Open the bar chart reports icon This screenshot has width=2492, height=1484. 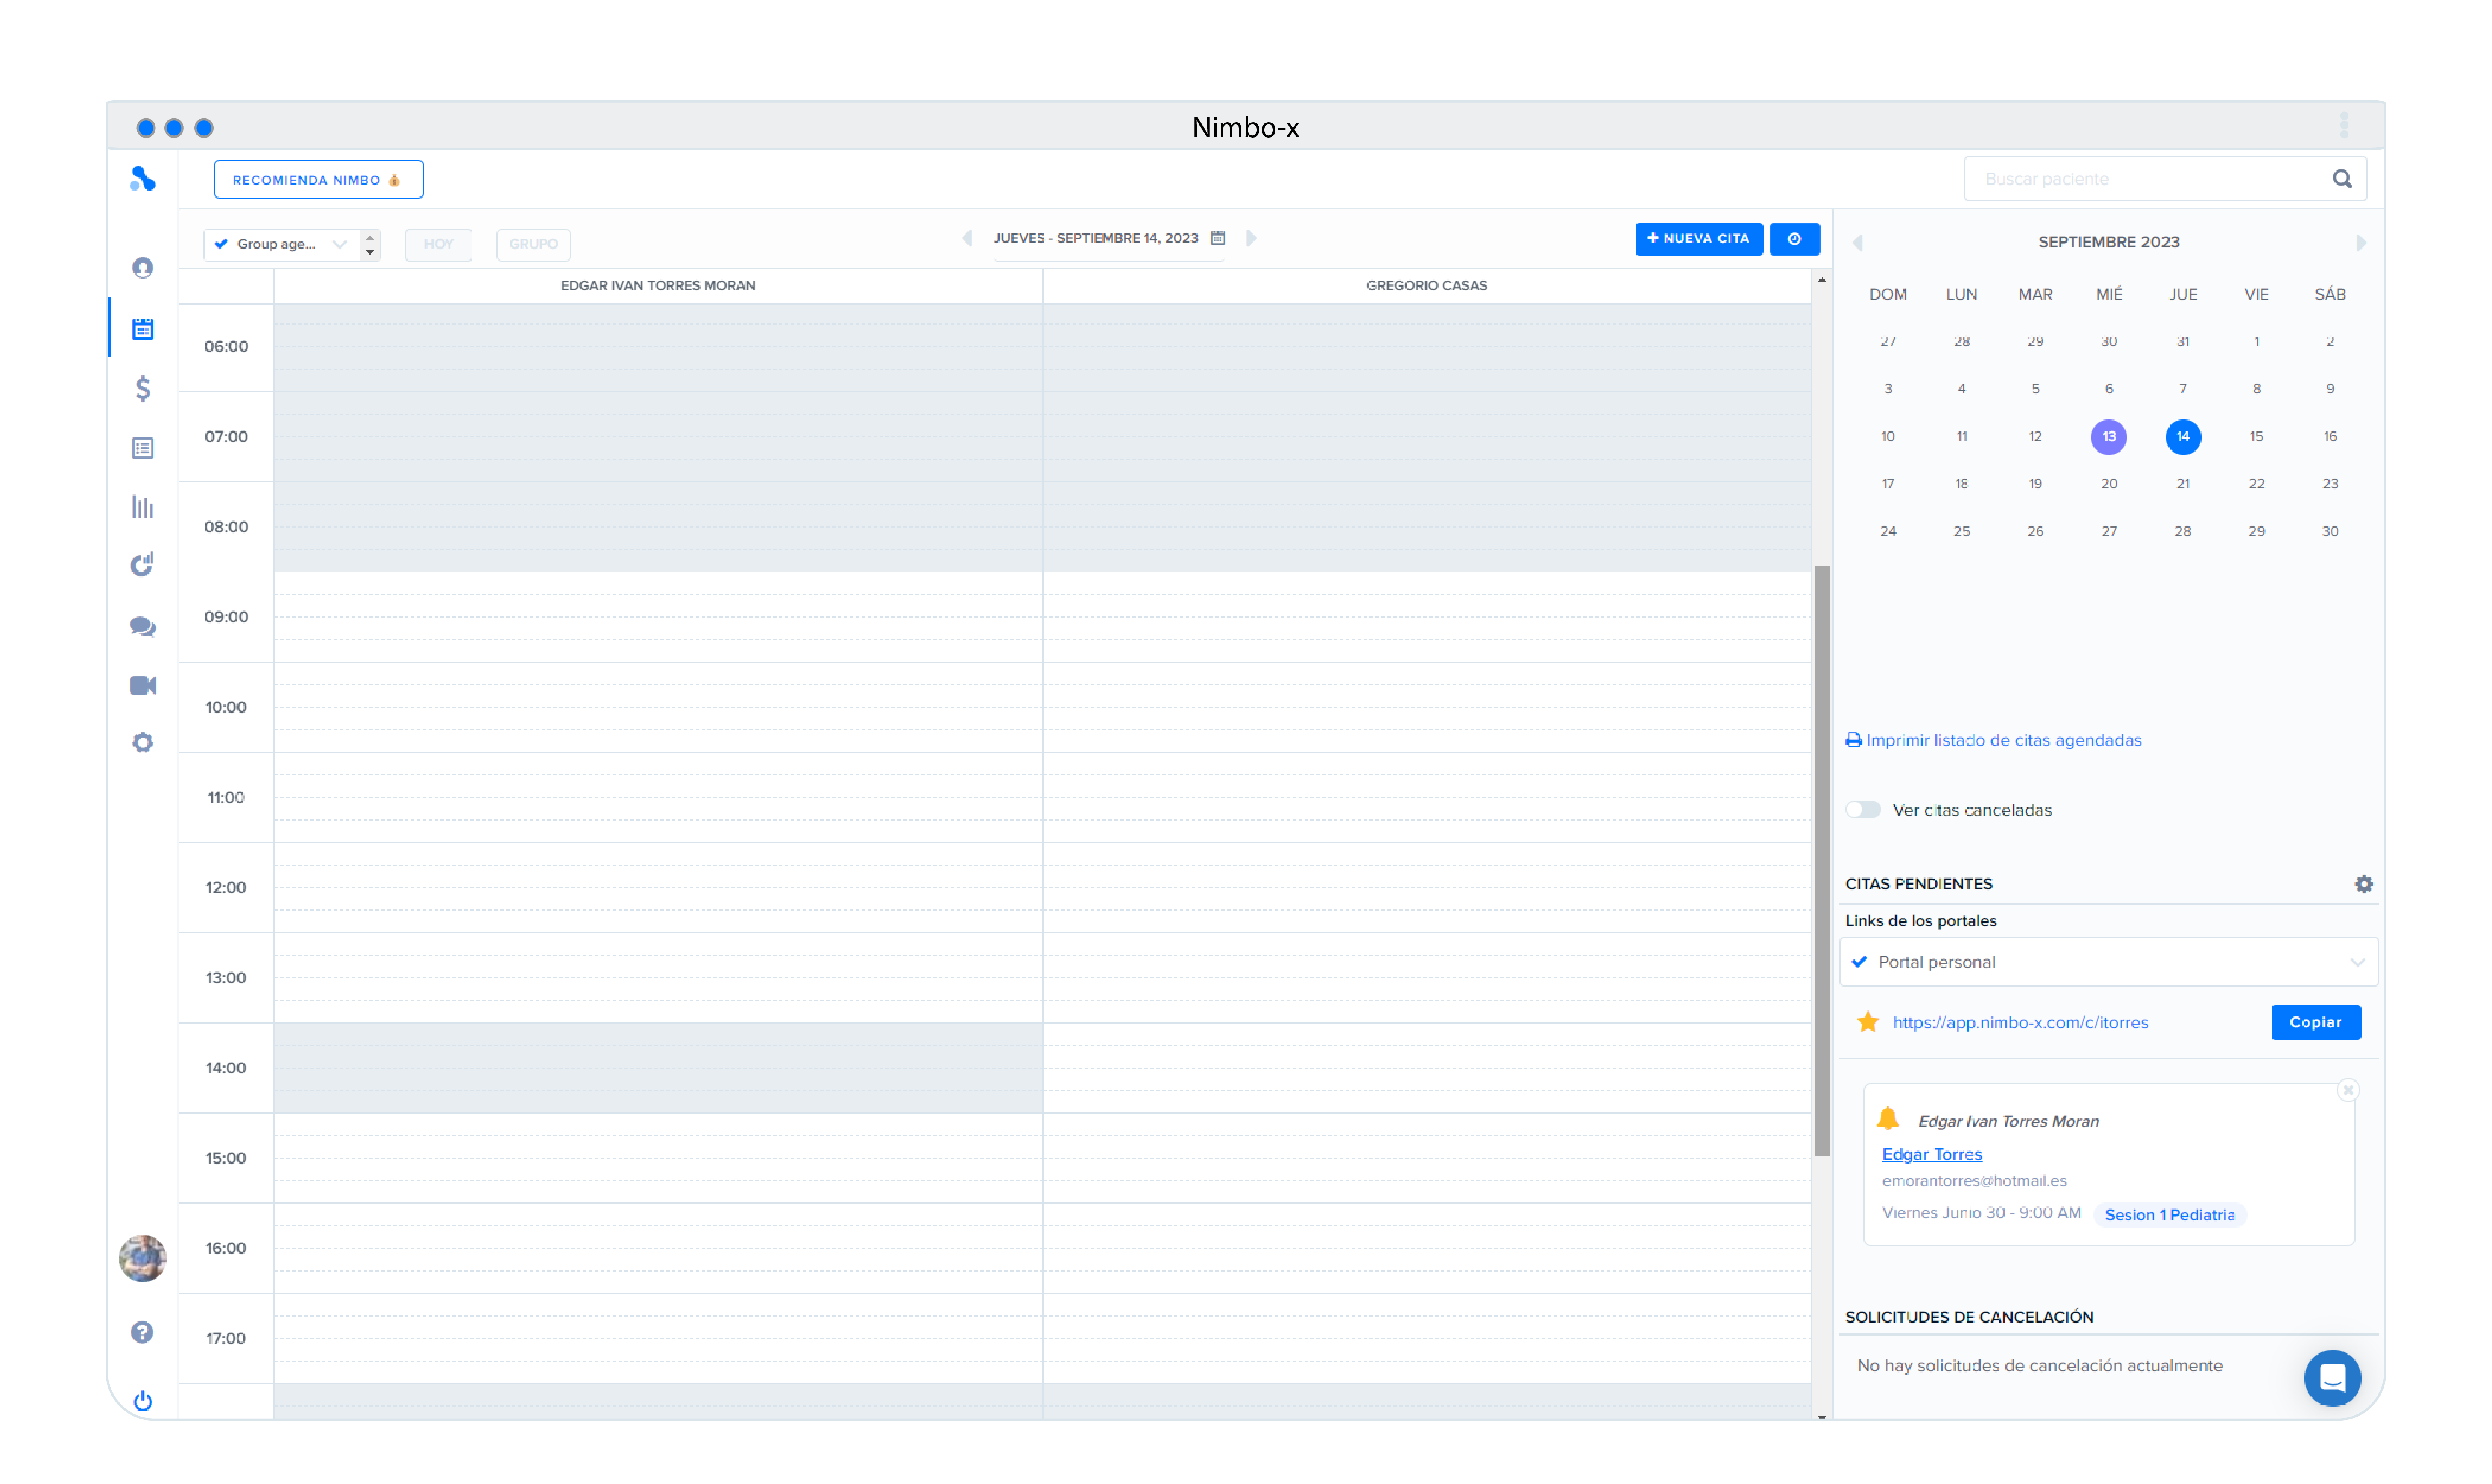pos(143,507)
